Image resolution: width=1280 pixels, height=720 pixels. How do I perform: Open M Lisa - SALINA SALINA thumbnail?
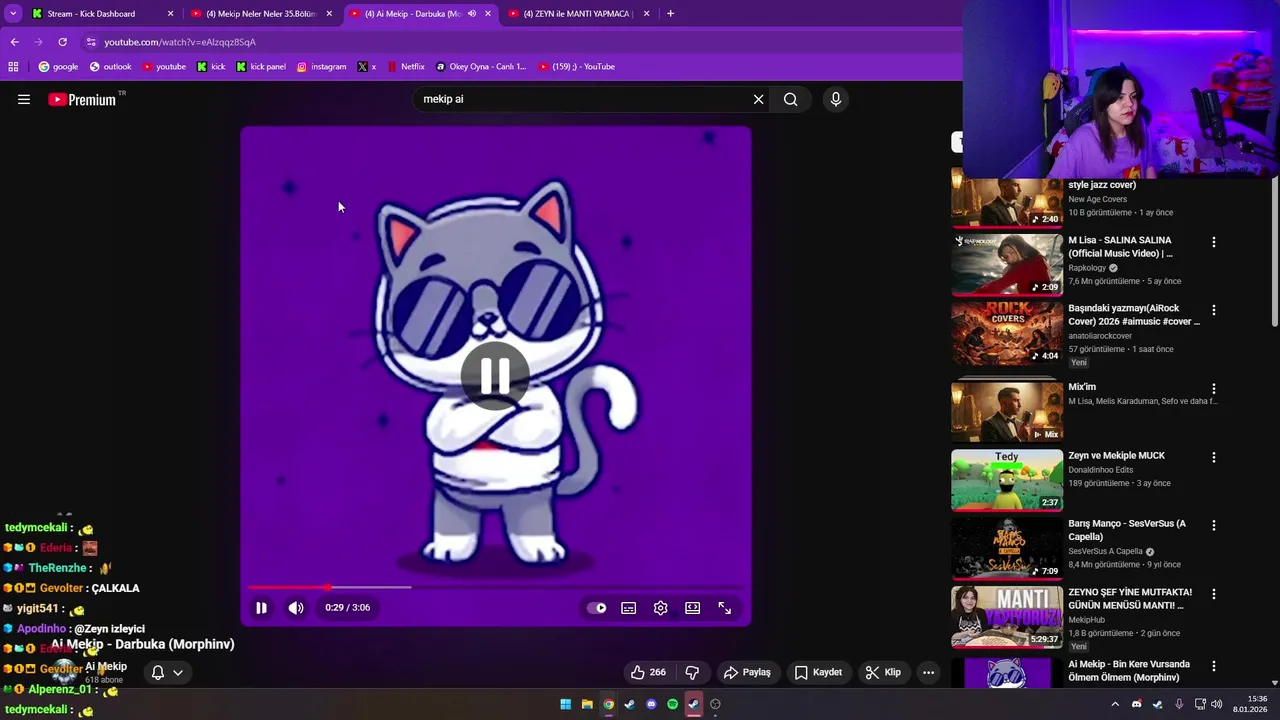[1007, 265]
